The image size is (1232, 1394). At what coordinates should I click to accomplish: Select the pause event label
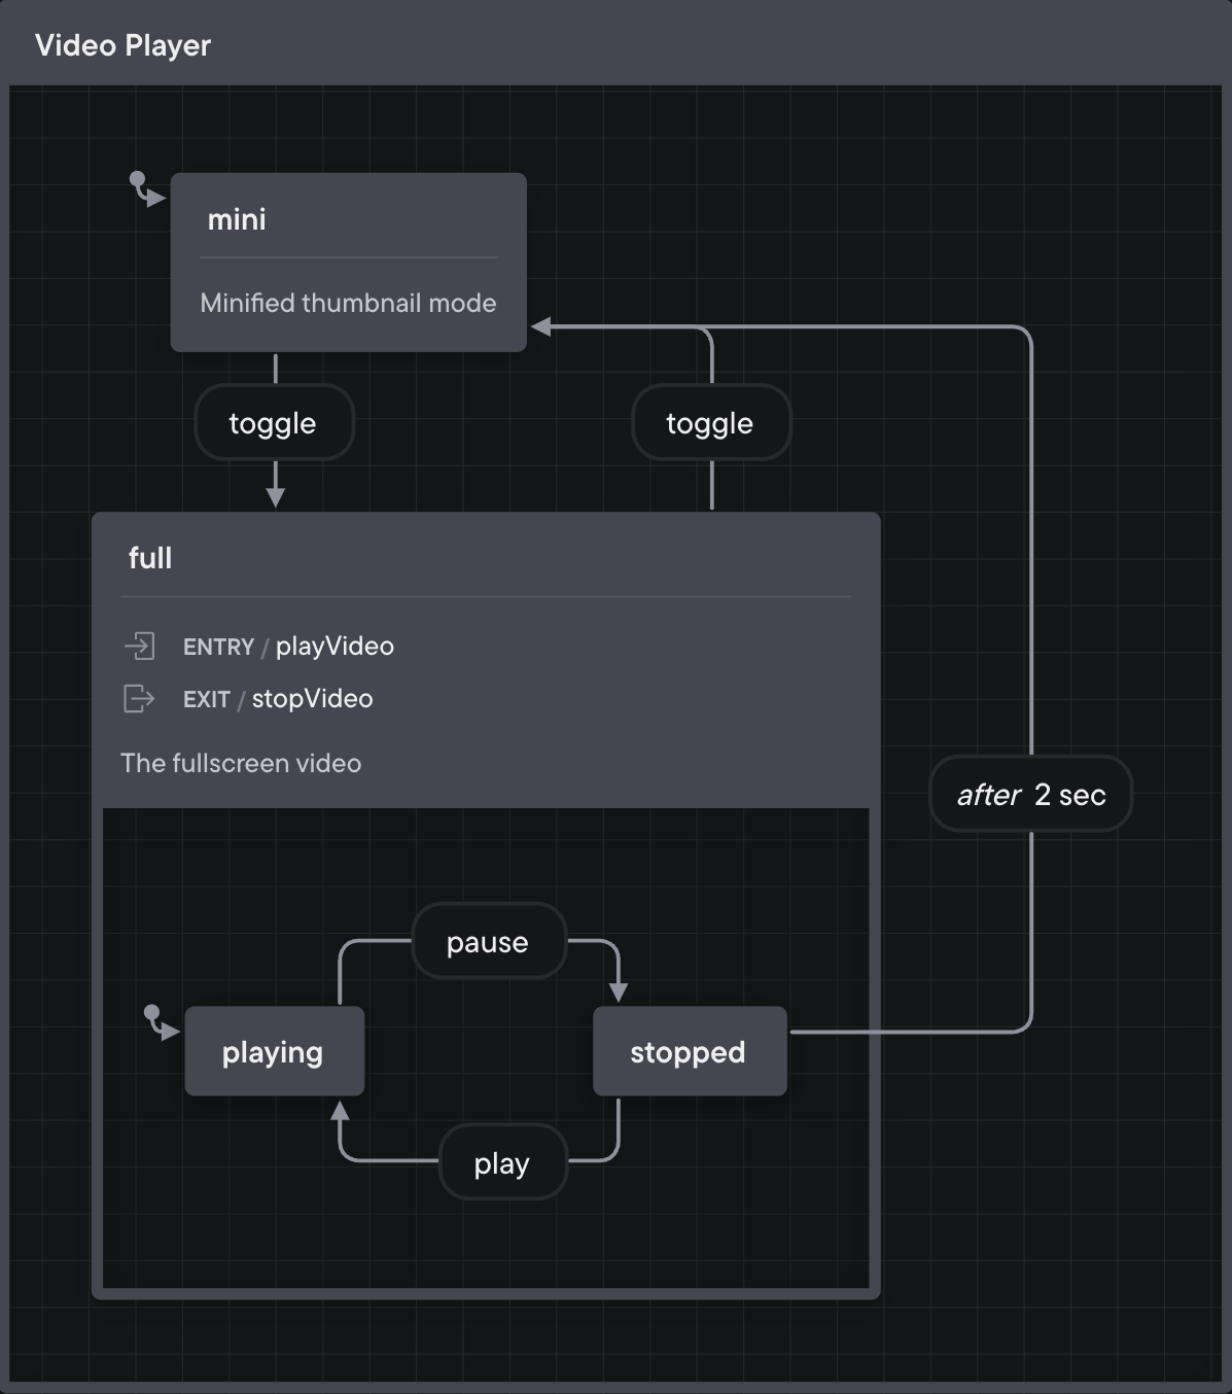point(488,942)
